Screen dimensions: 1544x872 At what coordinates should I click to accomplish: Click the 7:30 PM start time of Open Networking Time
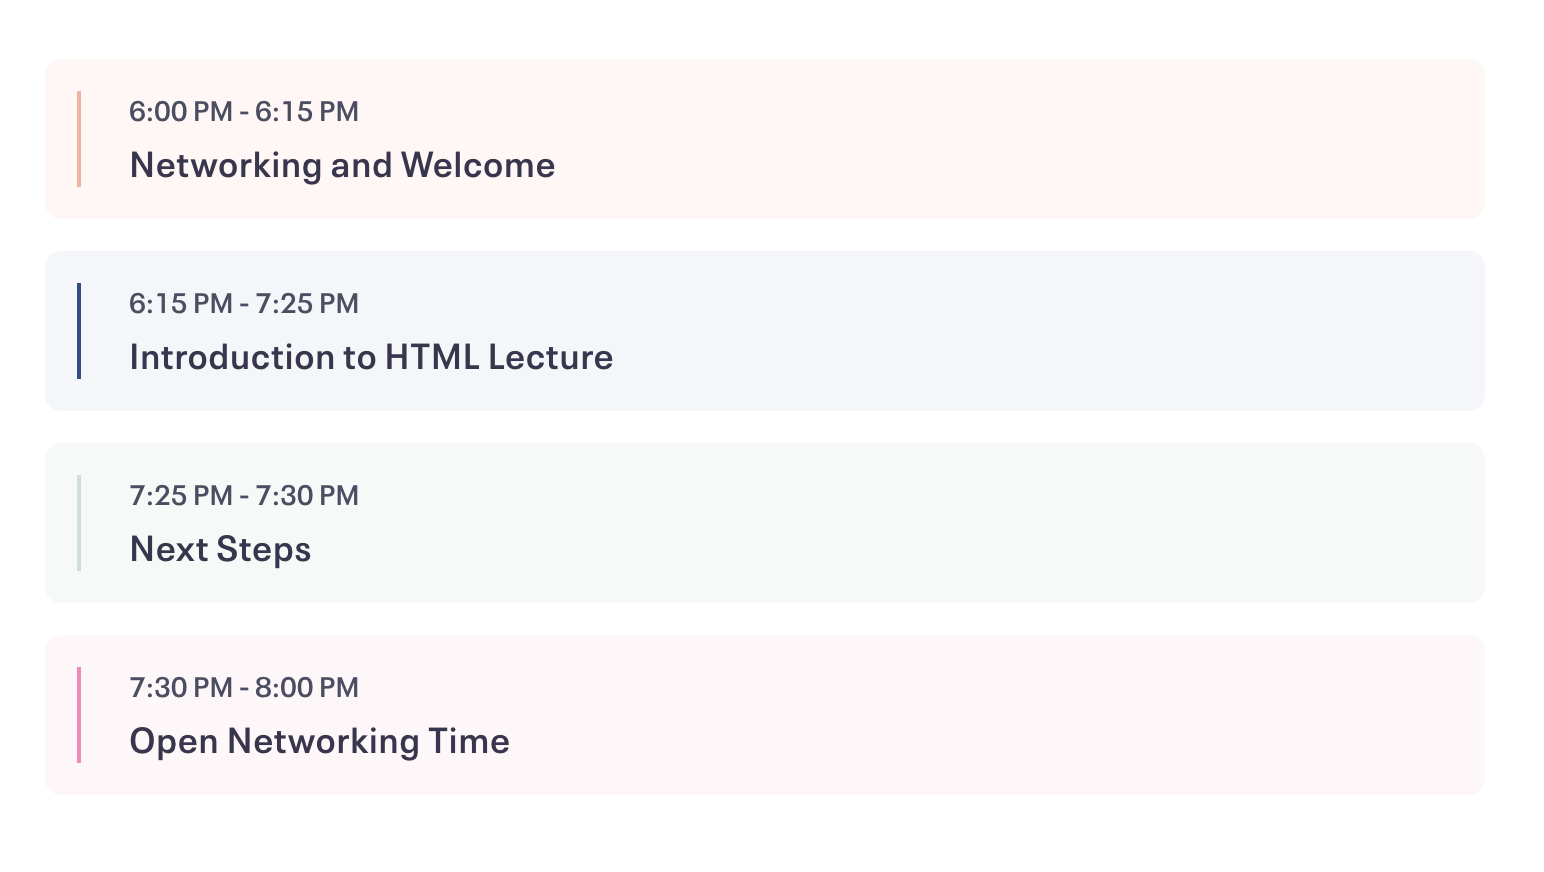pos(181,687)
